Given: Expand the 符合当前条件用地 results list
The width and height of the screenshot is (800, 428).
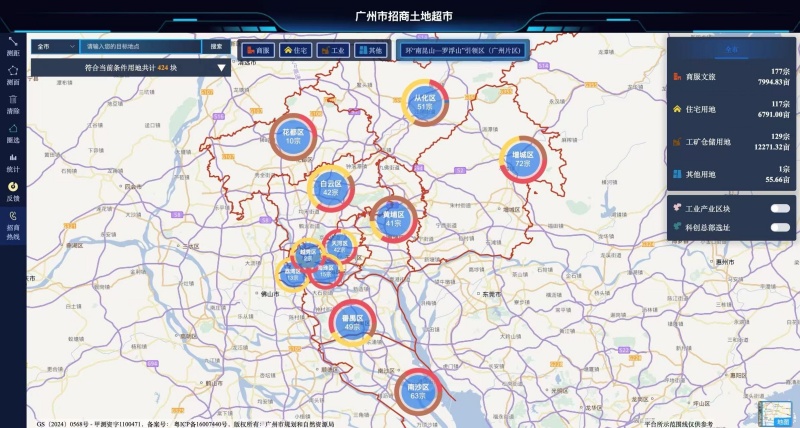Looking at the screenshot, I should tap(222, 68).
